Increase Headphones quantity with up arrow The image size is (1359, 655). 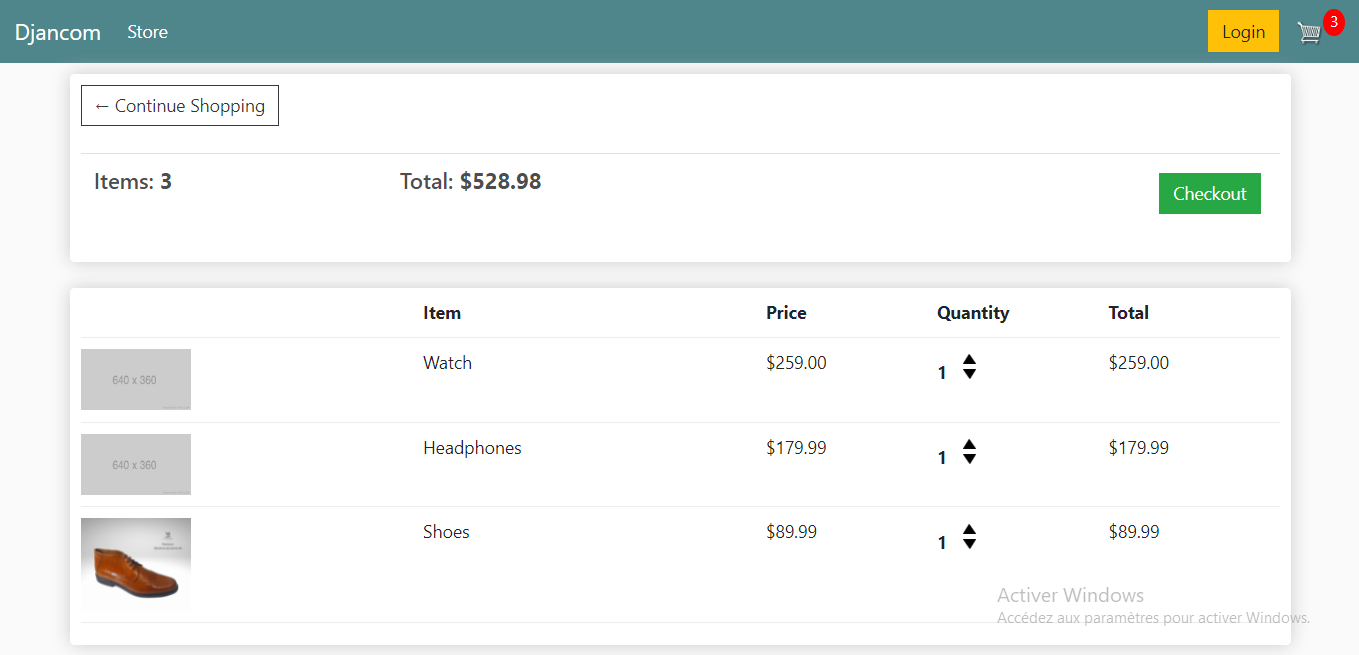[969, 445]
